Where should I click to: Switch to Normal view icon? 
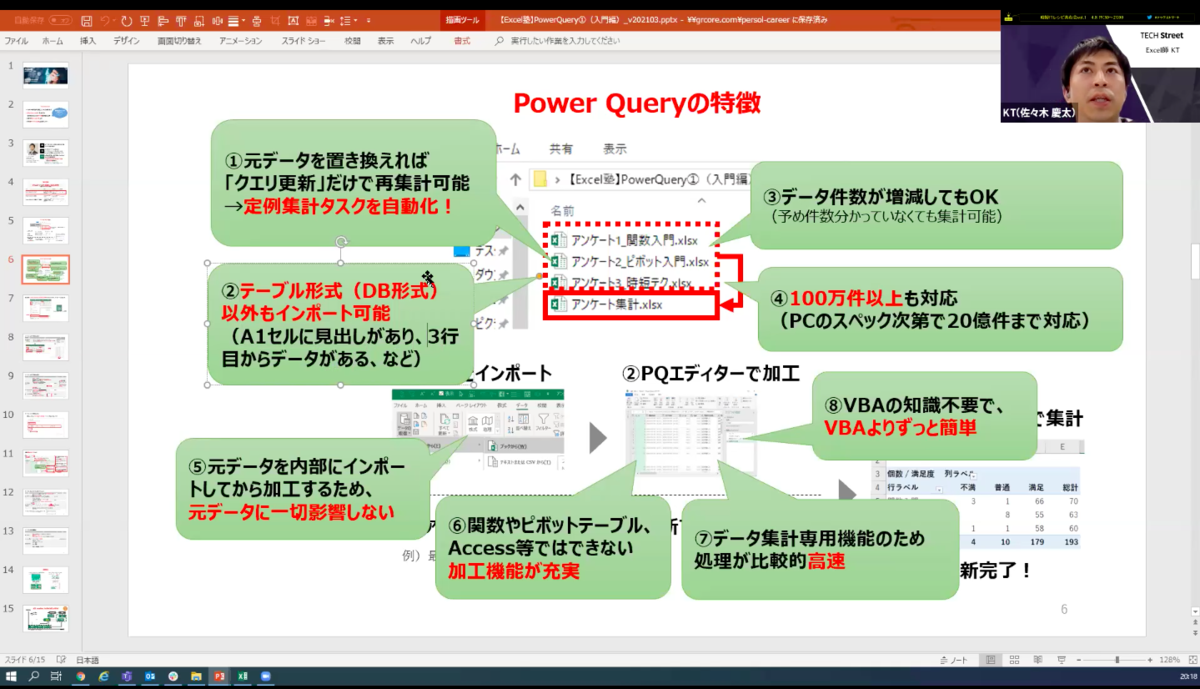point(991,660)
